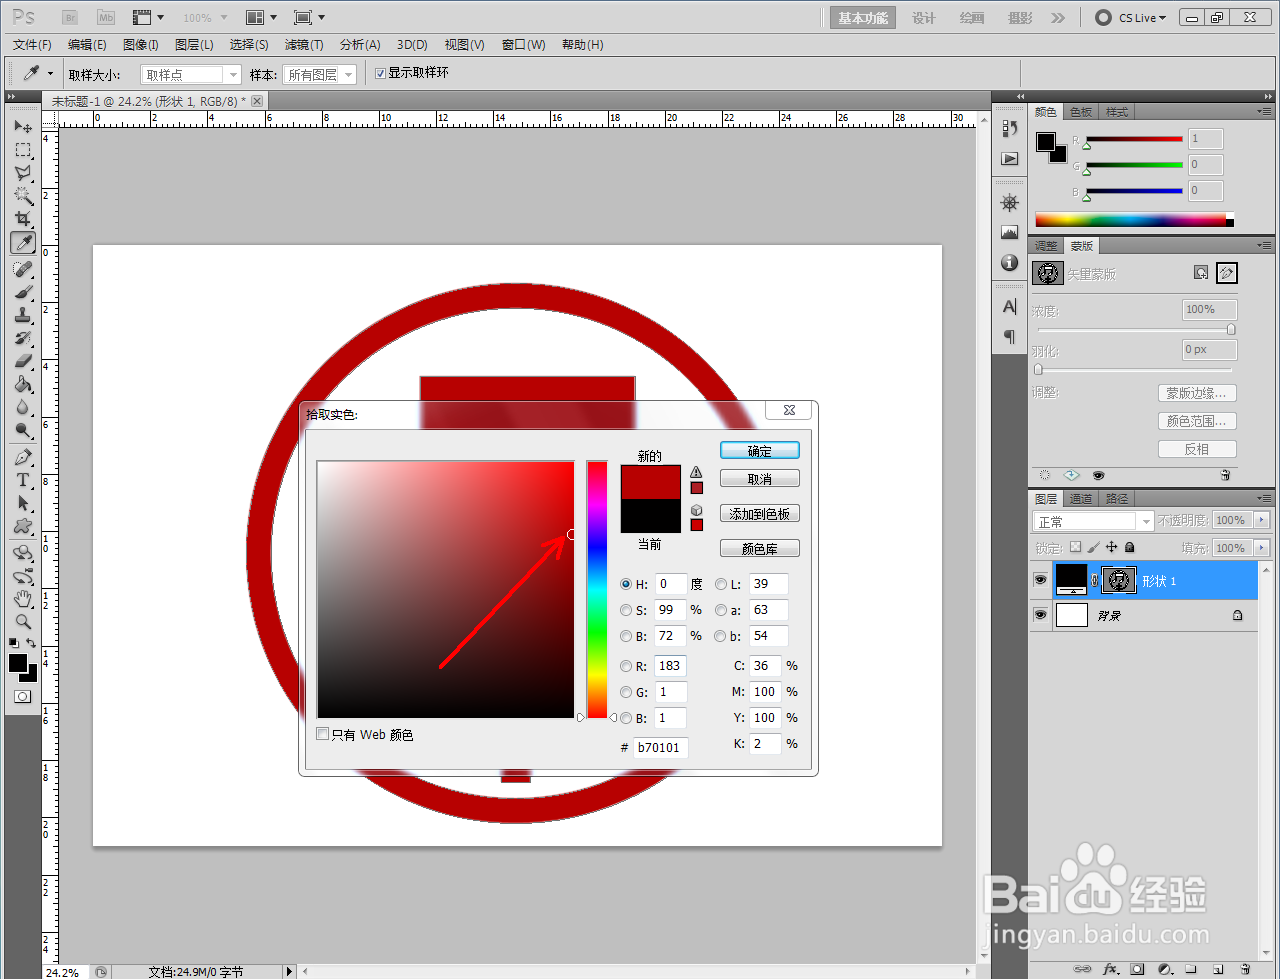Open the 文件(F) menu
The image size is (1280, 979).
click(x=32, y=45)
